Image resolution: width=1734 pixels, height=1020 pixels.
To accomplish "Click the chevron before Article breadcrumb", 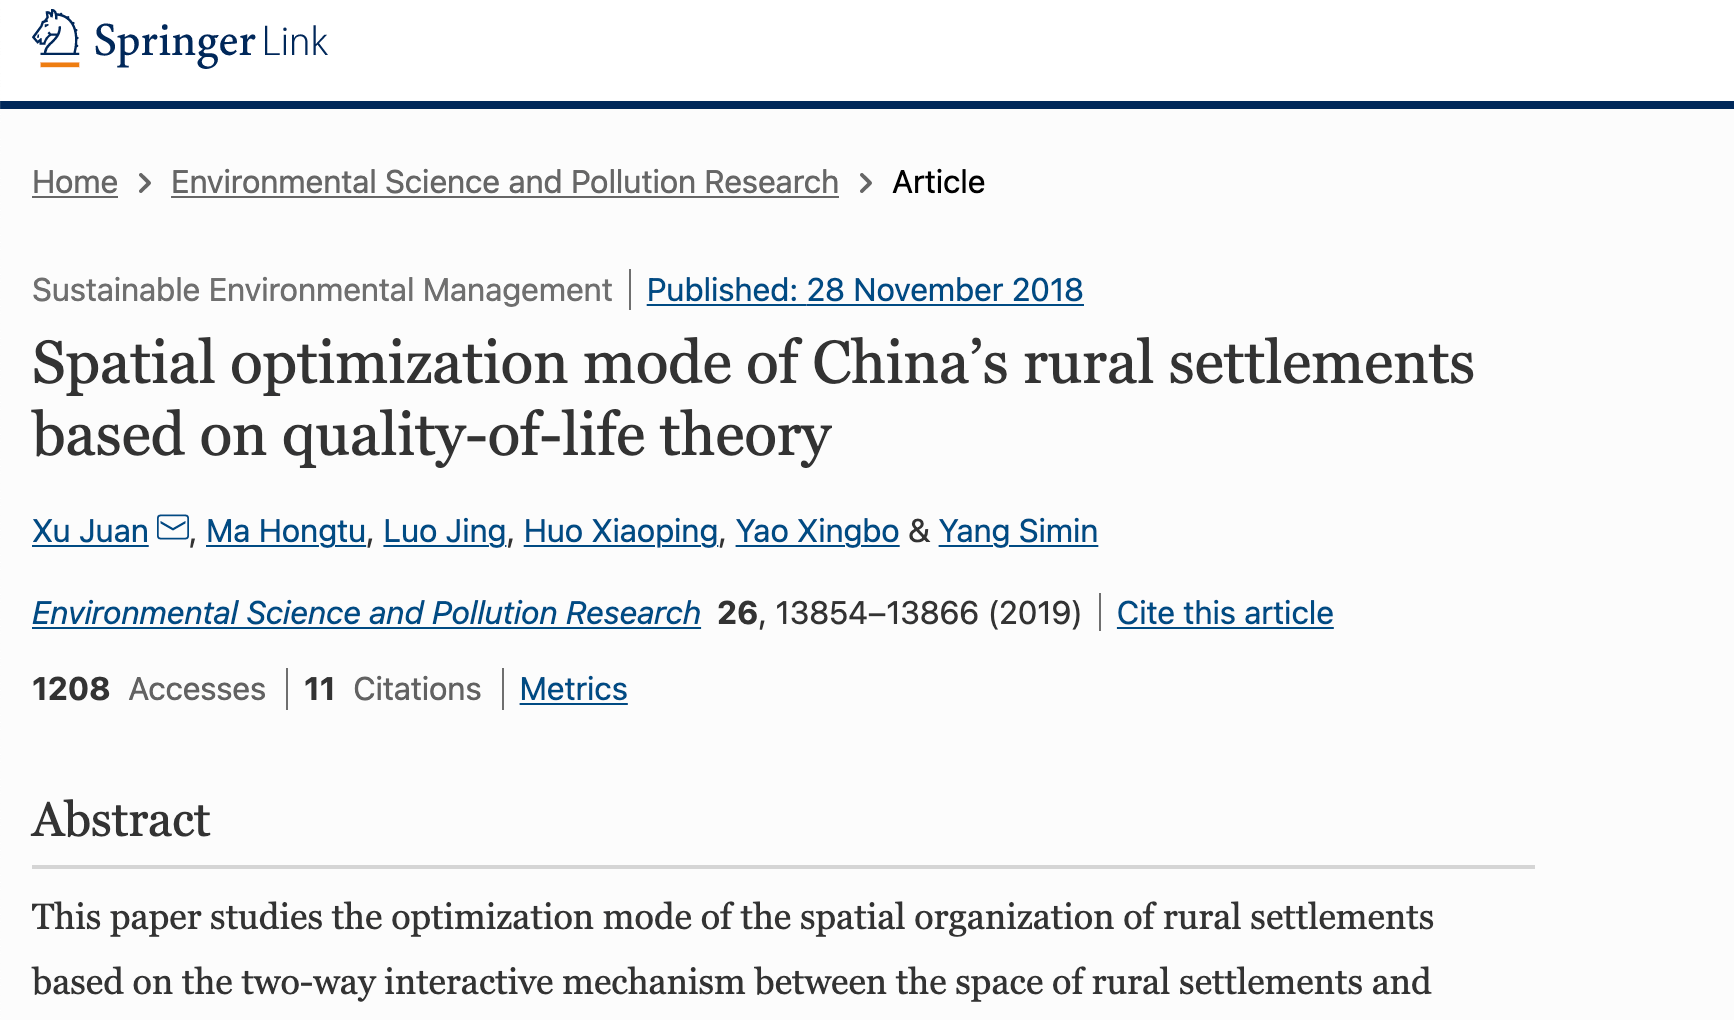I will coord(866,183).
